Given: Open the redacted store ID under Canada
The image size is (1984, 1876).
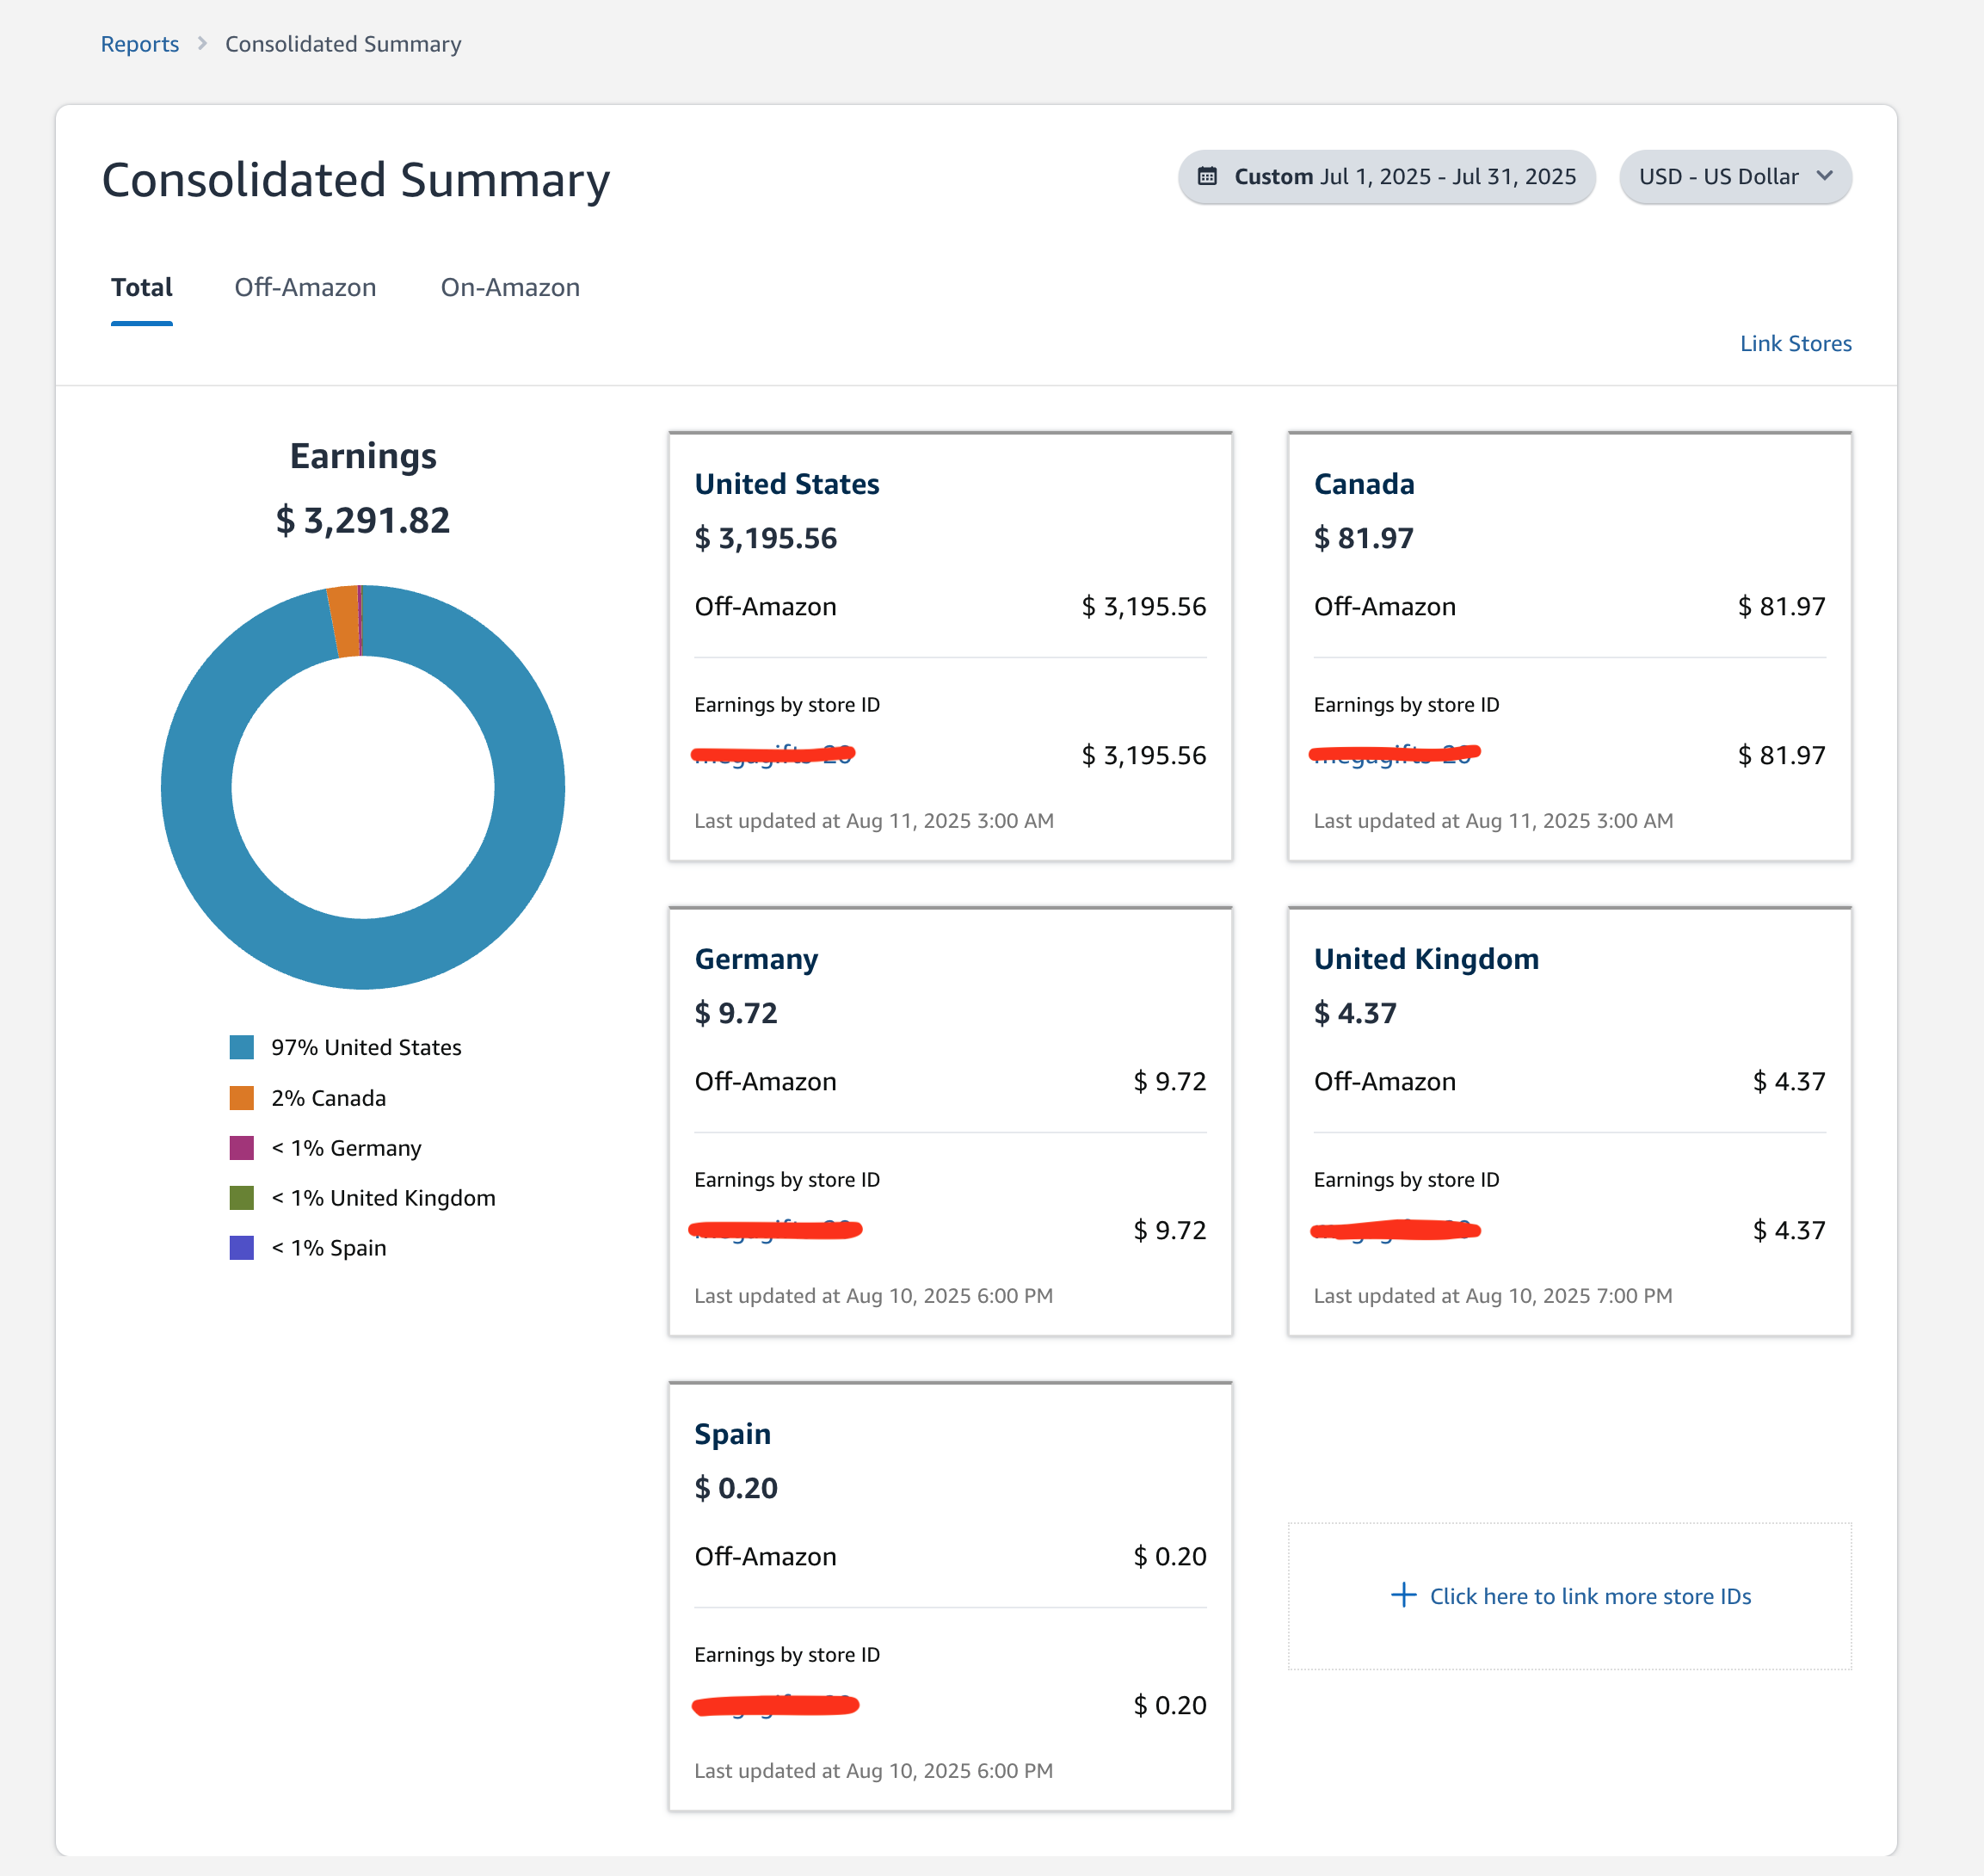Looking at the screenshot, I should [1394, 754].
